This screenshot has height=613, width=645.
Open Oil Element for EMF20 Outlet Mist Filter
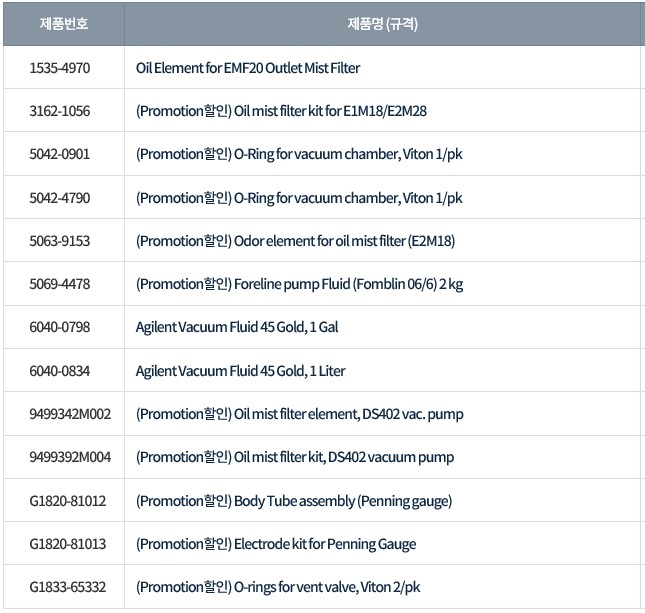coord(248,68)
